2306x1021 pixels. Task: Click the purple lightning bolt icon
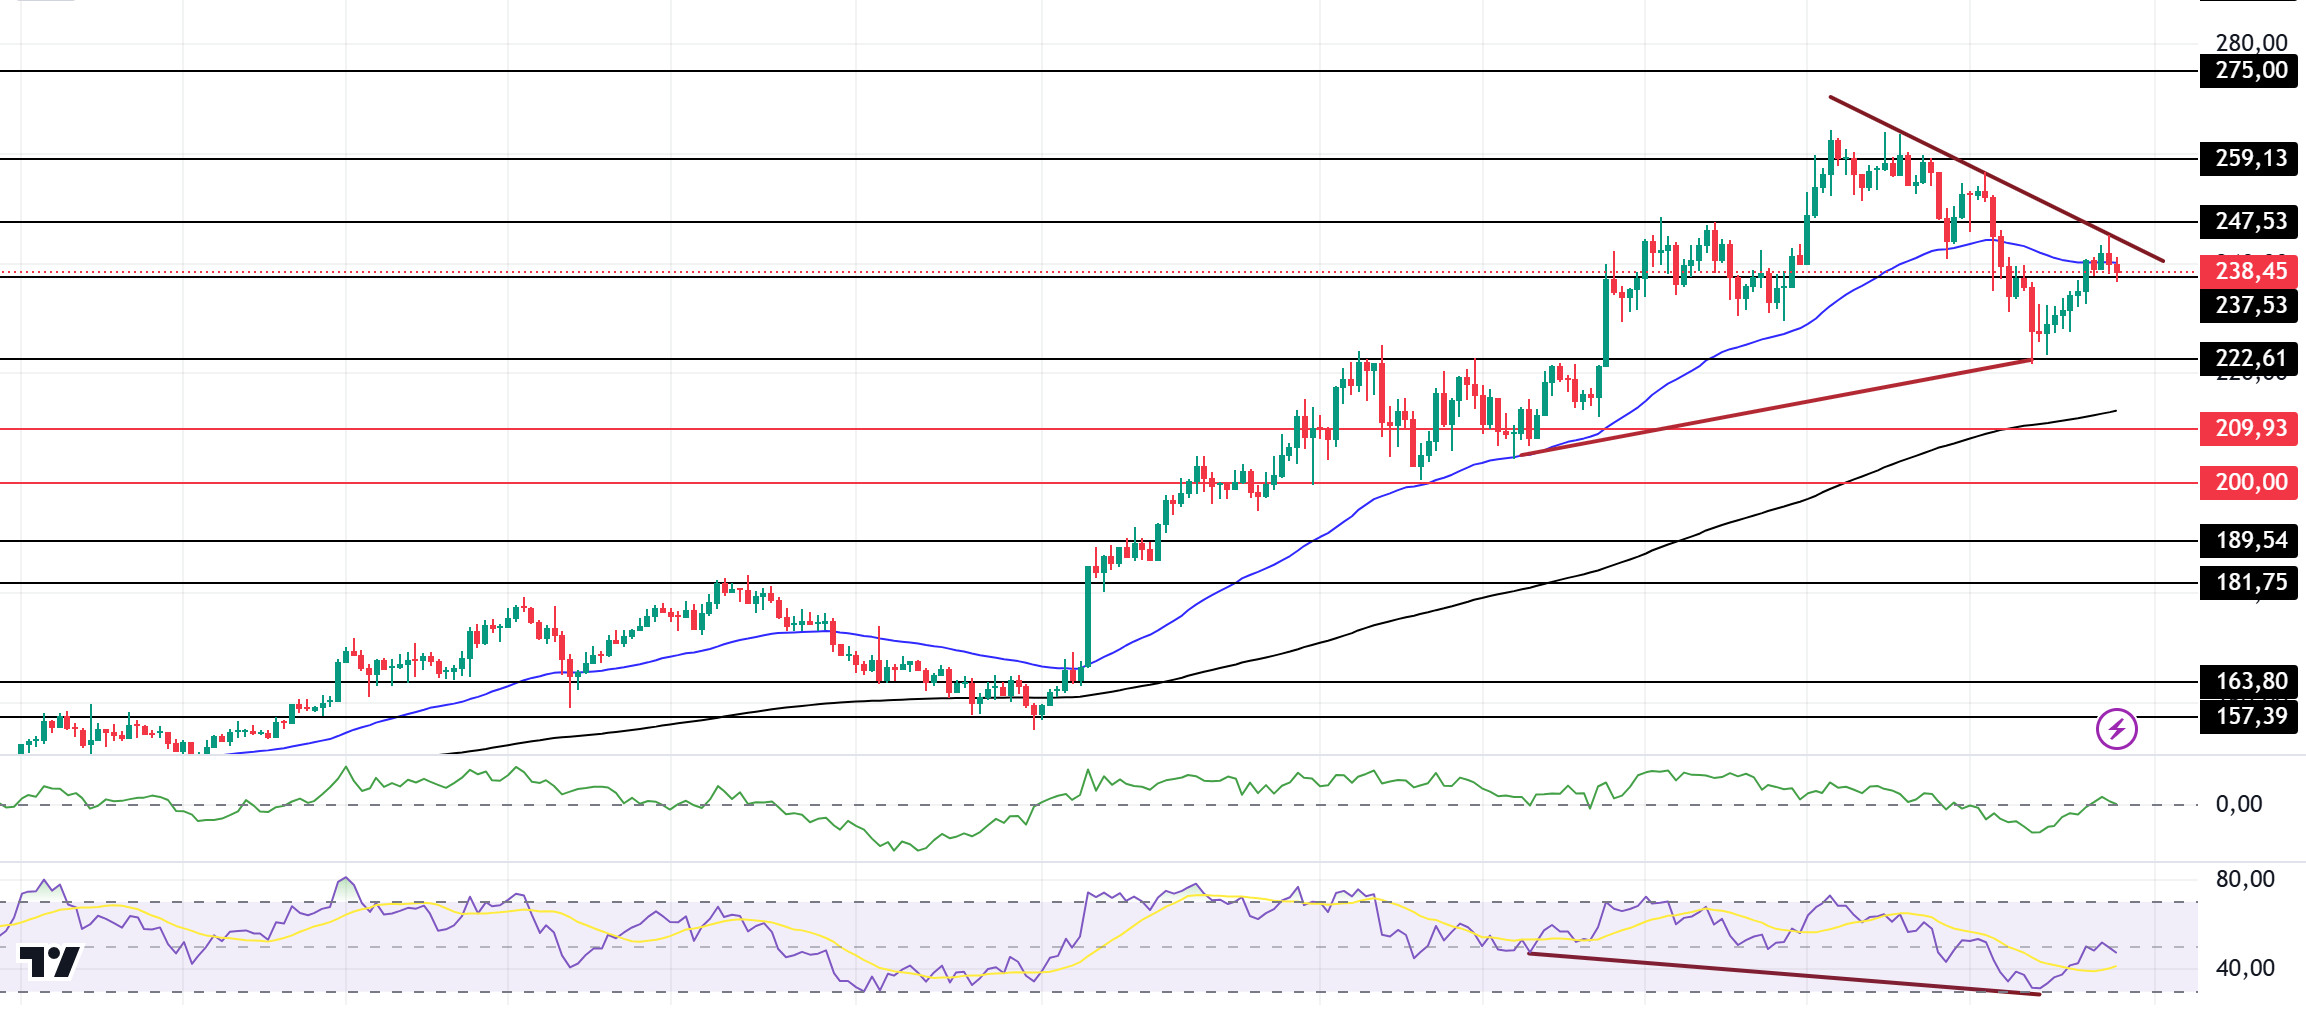click(x=2116, y=729)
